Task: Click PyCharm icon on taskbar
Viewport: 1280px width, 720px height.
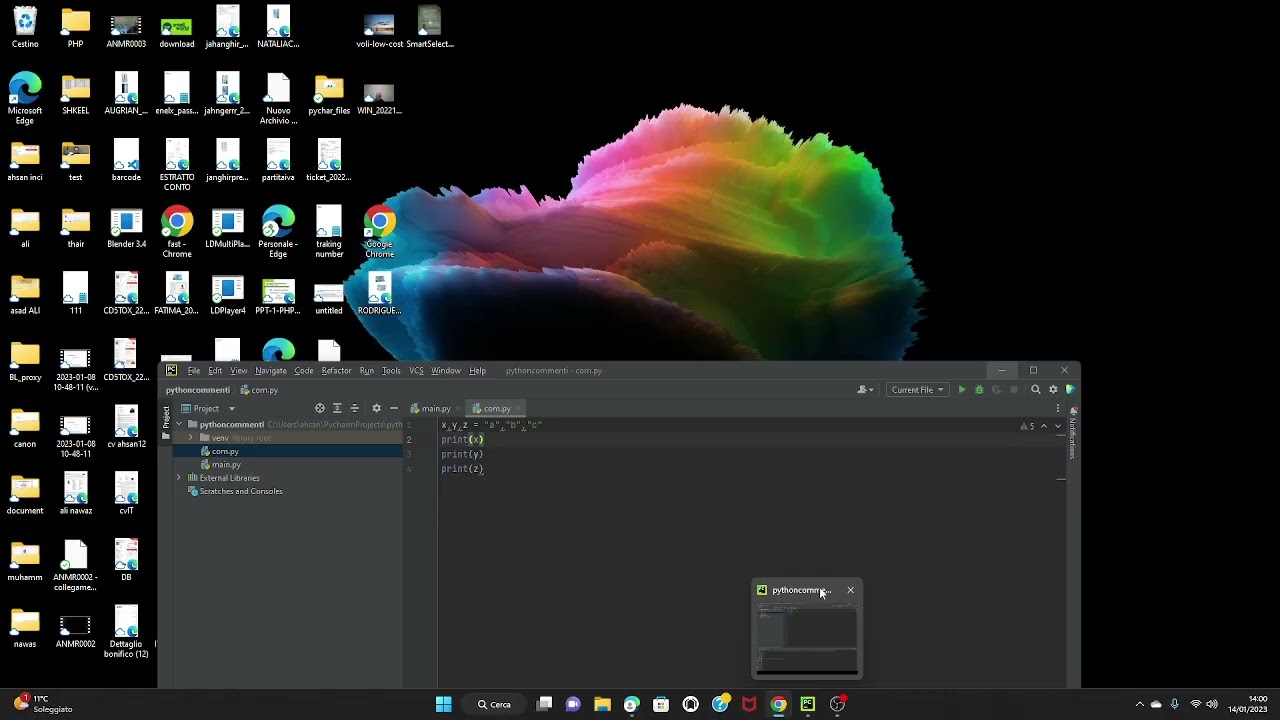Action: coord(808,704)
